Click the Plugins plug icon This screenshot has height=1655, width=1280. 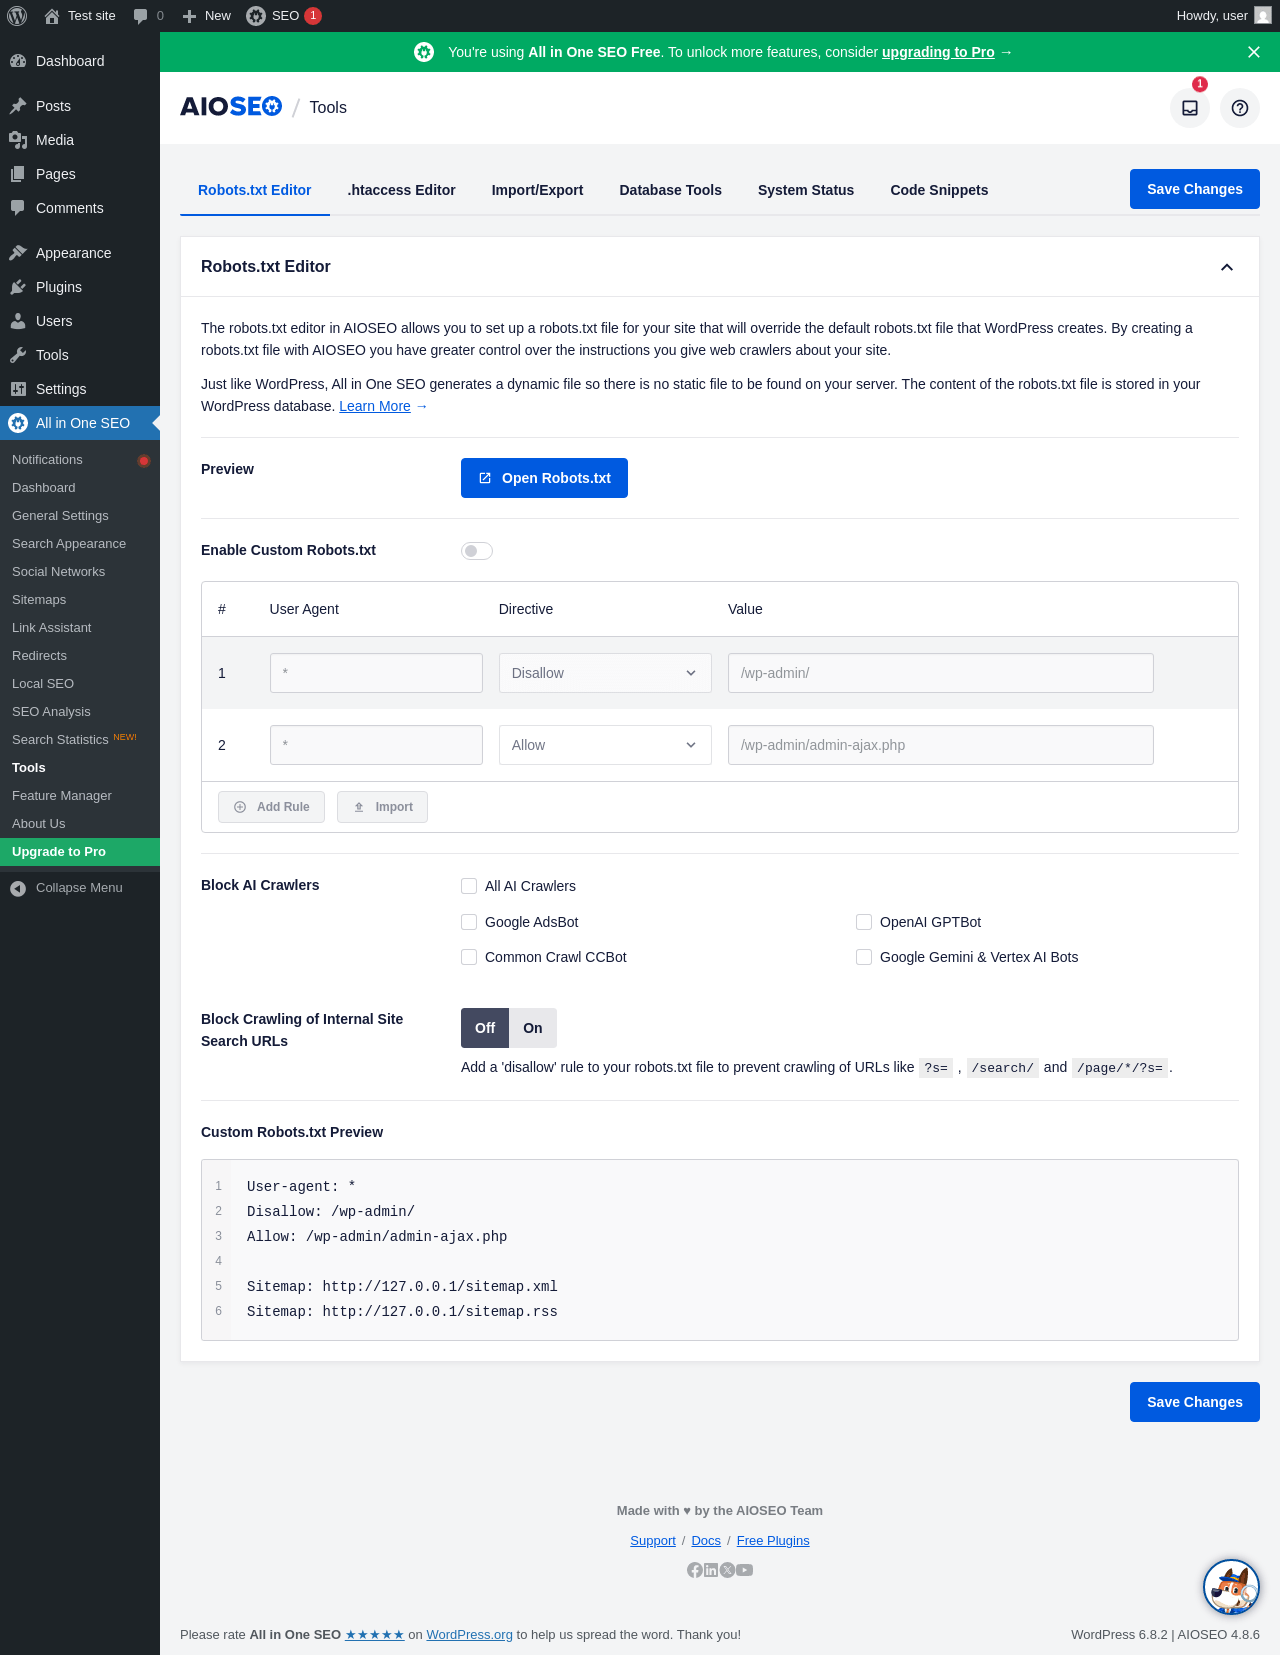(18, 287)
